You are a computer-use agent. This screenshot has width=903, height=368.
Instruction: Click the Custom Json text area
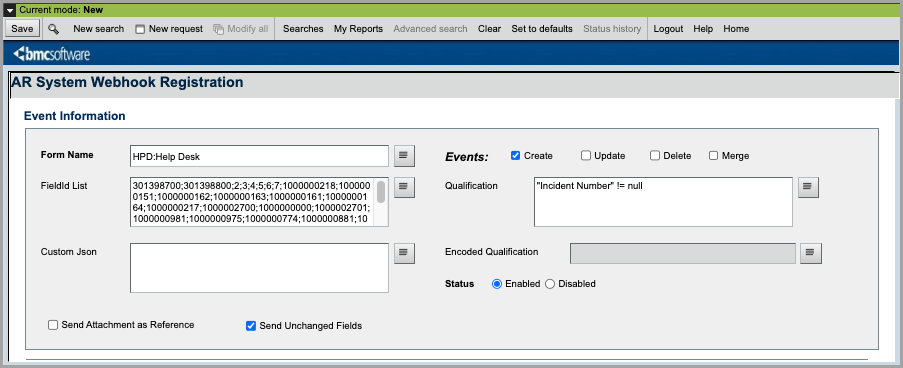(x=260, y=268)
